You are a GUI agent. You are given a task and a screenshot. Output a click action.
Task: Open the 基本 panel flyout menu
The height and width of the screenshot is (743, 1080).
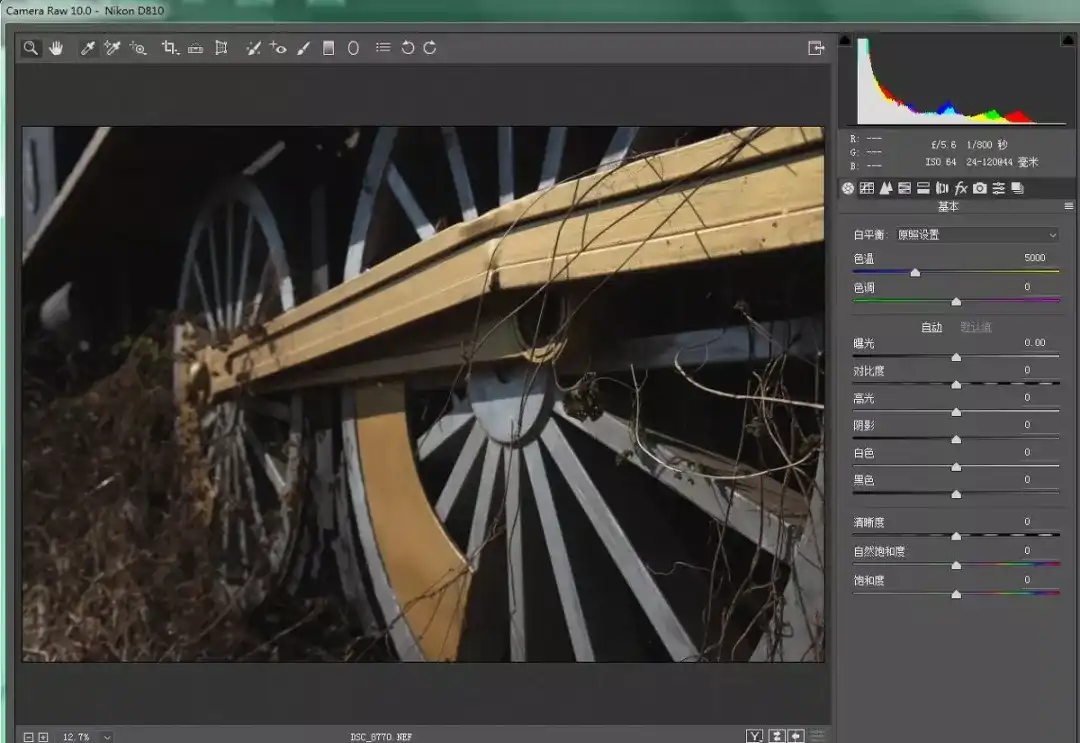click(1069, 206)
